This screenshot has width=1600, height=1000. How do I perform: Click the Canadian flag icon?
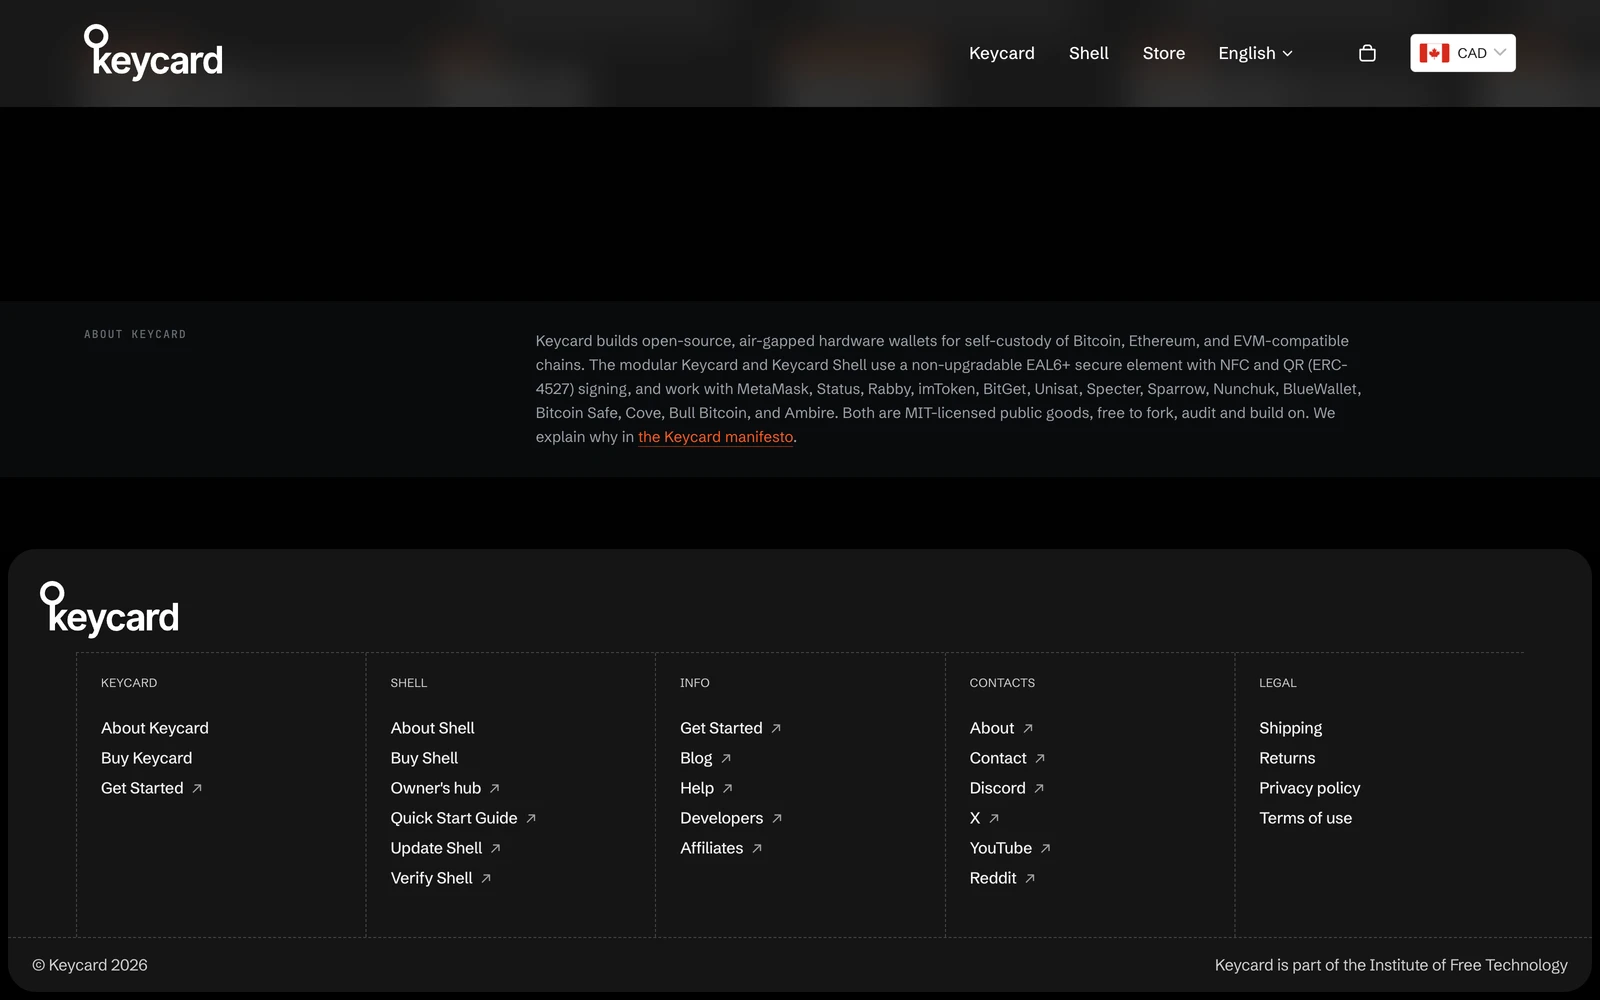[x=1434, y=53]
